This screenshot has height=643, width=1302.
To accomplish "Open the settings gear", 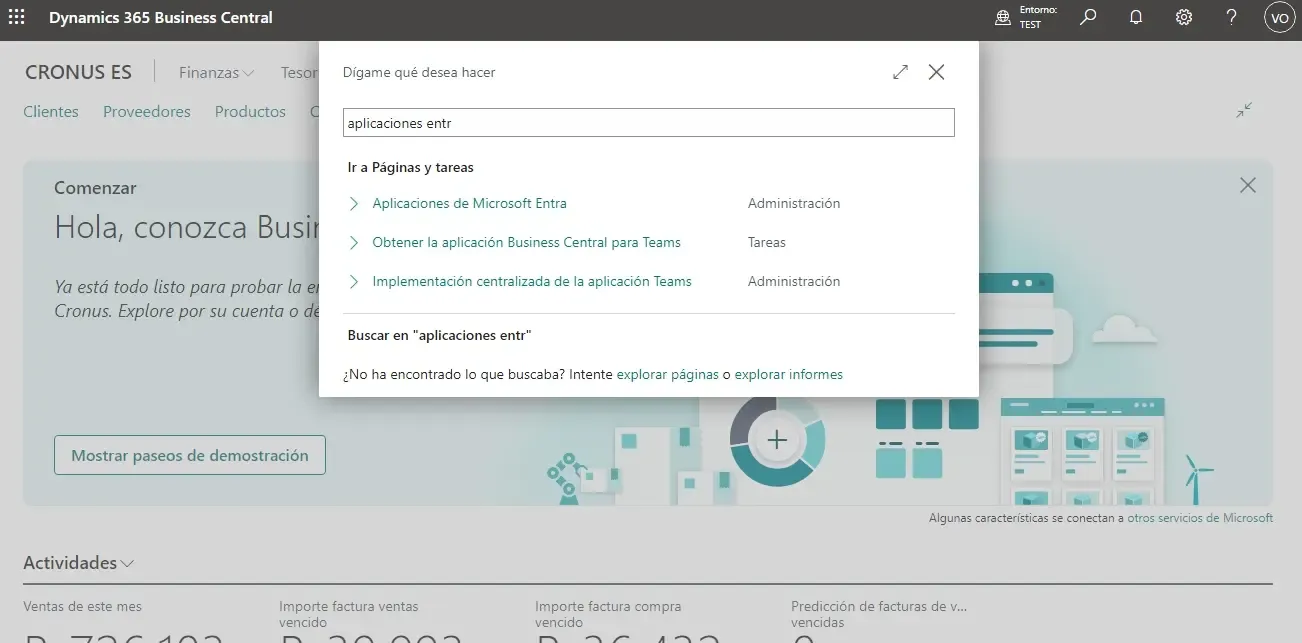I will 1184,17.
